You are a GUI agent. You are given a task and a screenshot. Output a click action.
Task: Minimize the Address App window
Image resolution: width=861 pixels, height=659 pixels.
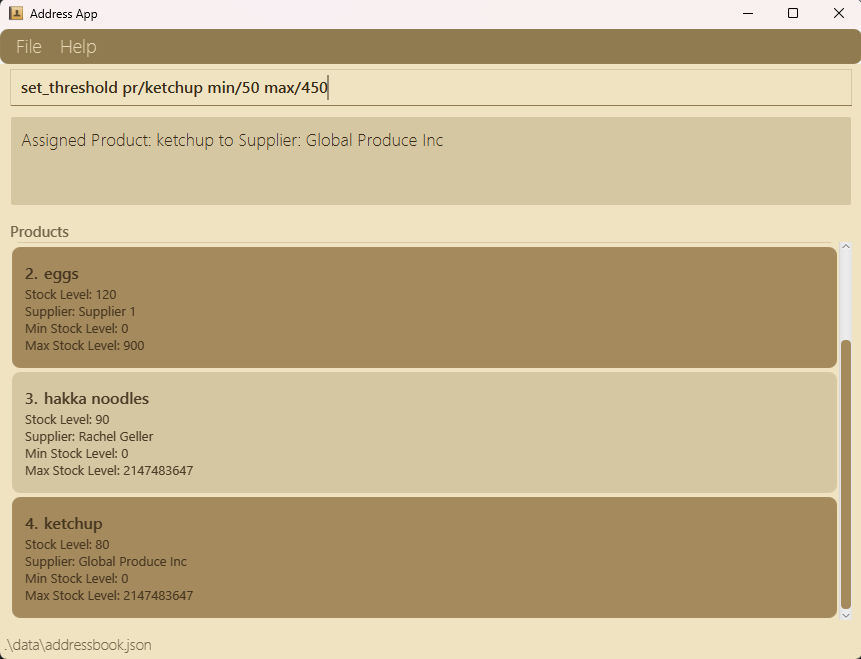click(748, 13)
